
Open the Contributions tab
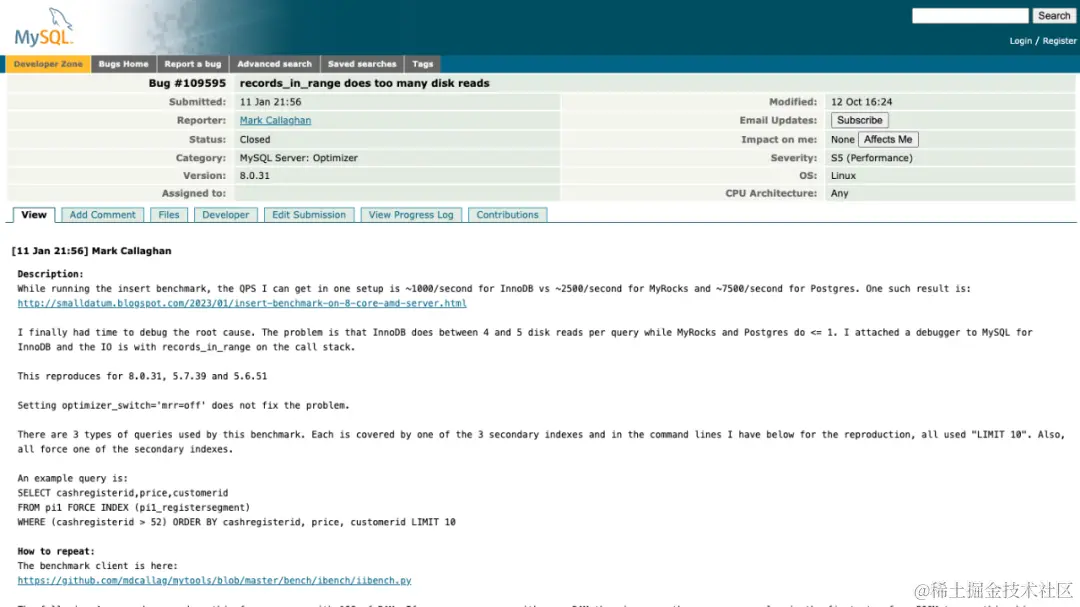[507, 215]
